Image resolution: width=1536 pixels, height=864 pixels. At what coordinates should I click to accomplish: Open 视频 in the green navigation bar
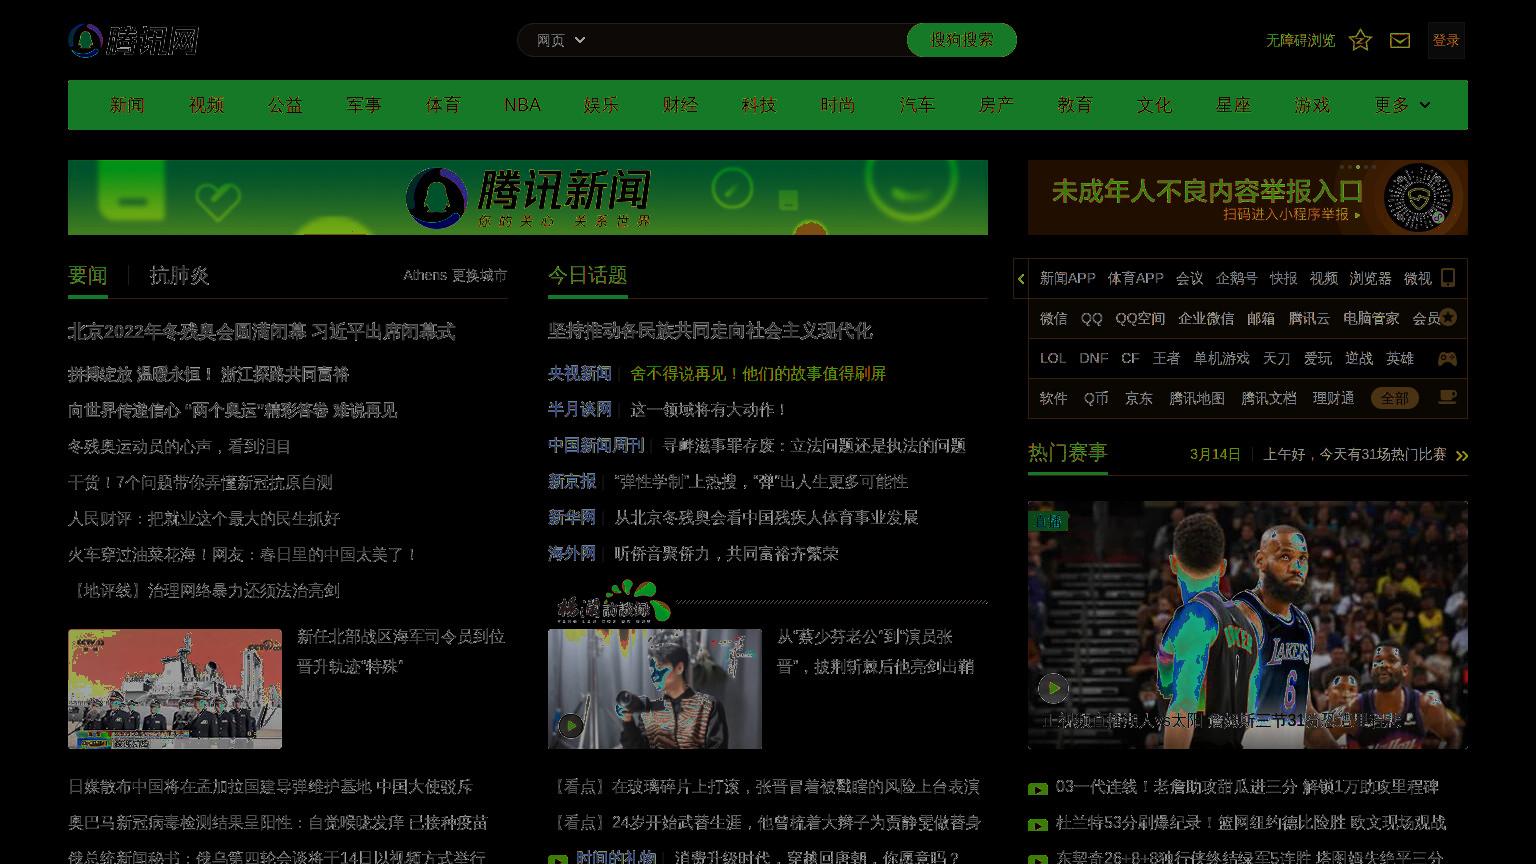coord(206,105)
